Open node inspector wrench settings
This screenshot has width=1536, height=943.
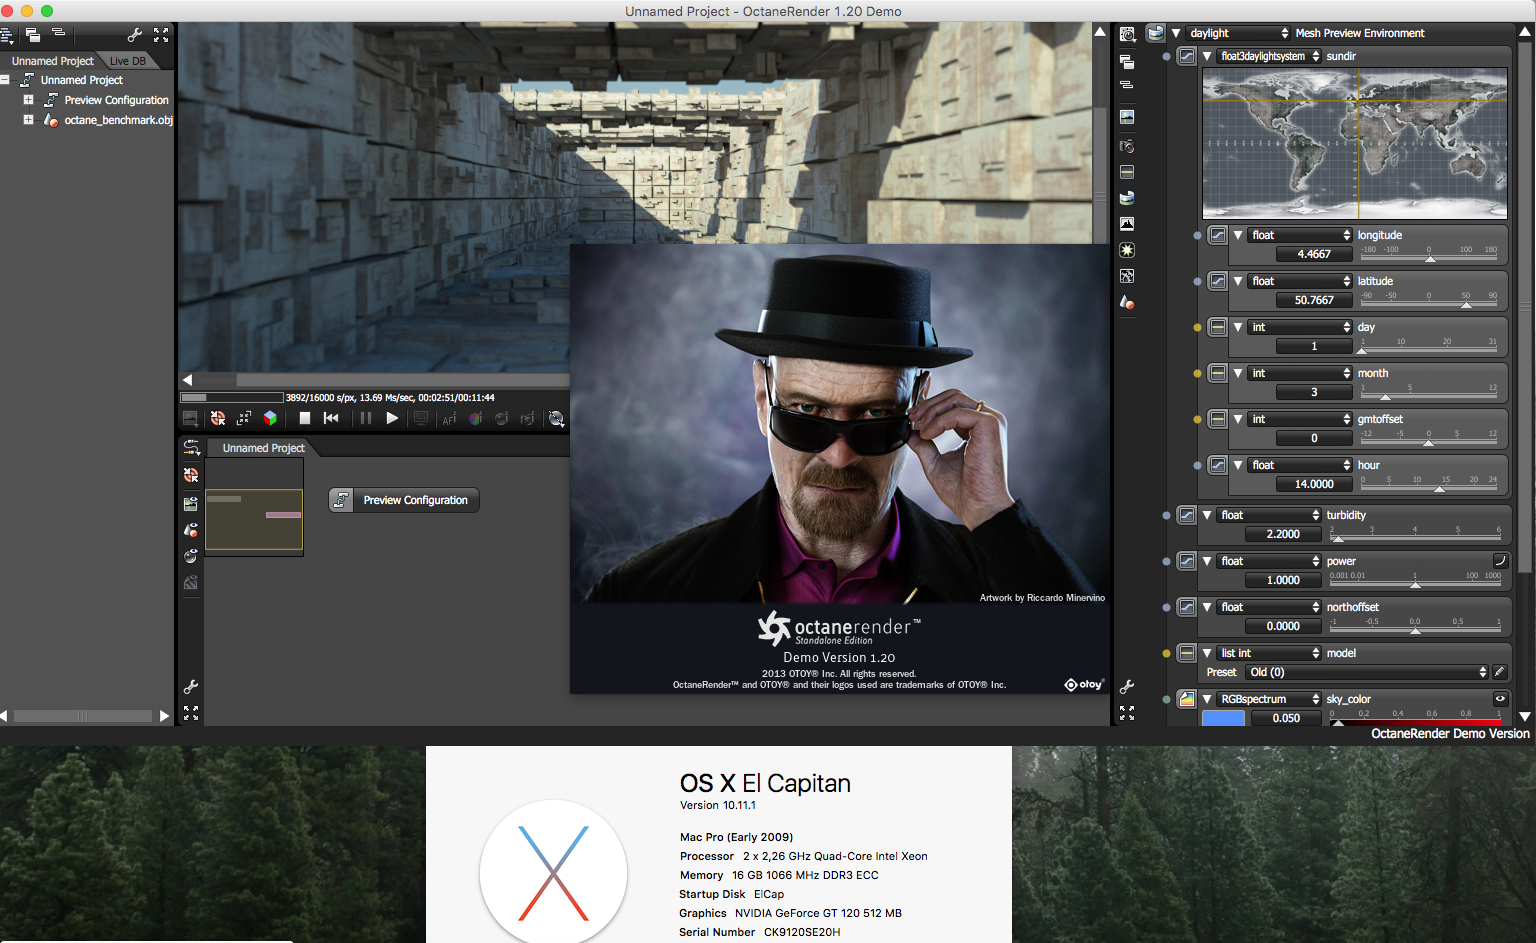(1127, 687)
